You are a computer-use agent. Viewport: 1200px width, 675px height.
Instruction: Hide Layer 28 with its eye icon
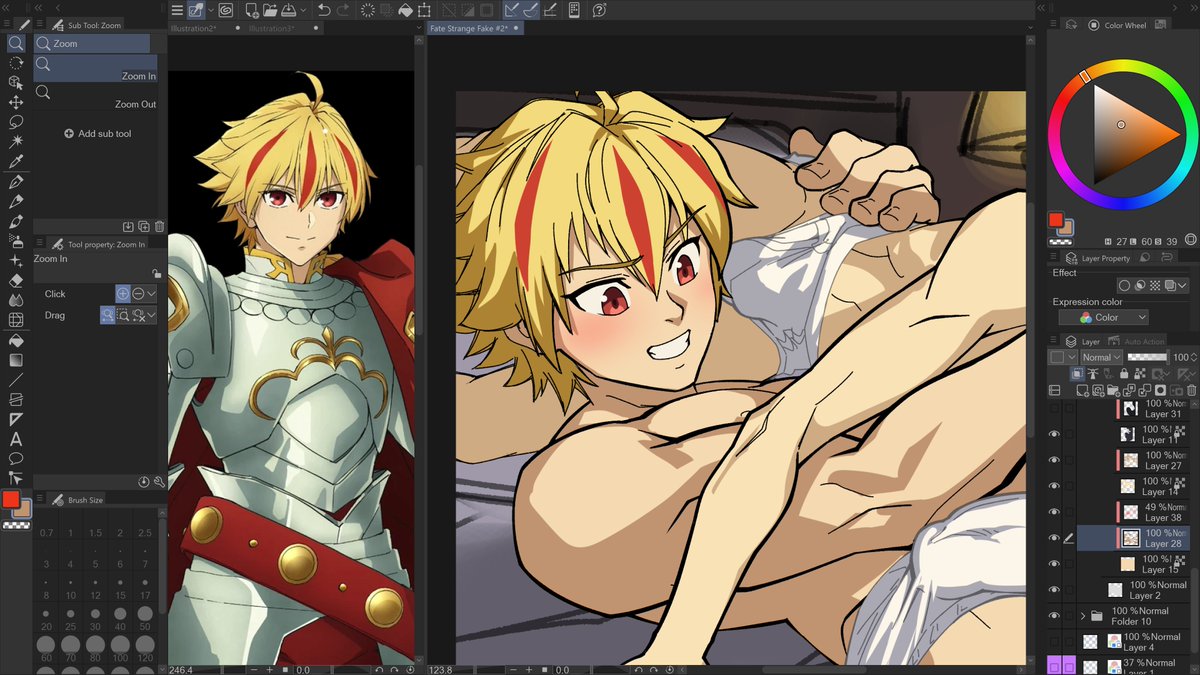pyautogui.click(x=1054, y=538)
